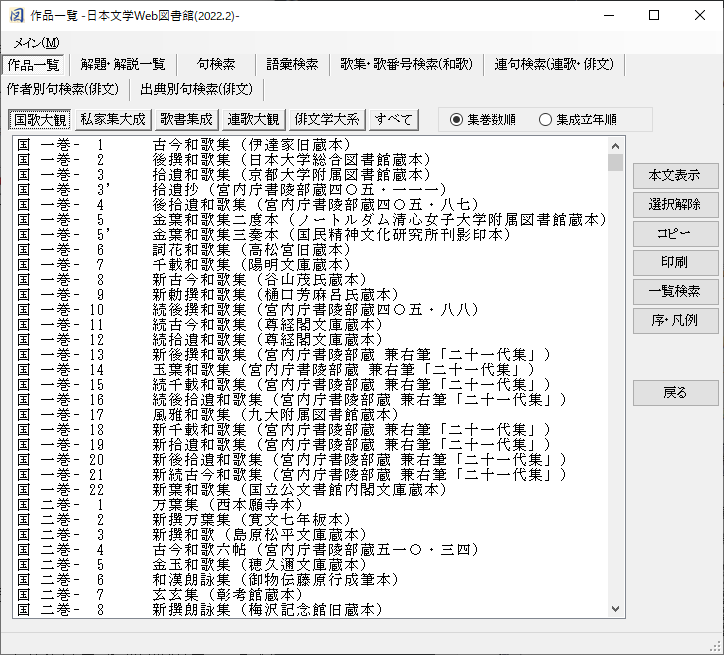Click the コピー button
Viewport: 724px width, 655px height.
coord(675,234)
